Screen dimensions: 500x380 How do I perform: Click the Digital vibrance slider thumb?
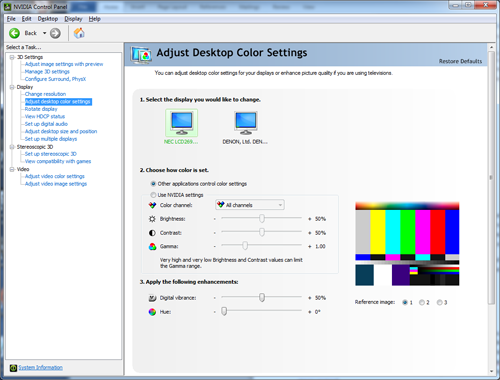[x=262, y=297]
